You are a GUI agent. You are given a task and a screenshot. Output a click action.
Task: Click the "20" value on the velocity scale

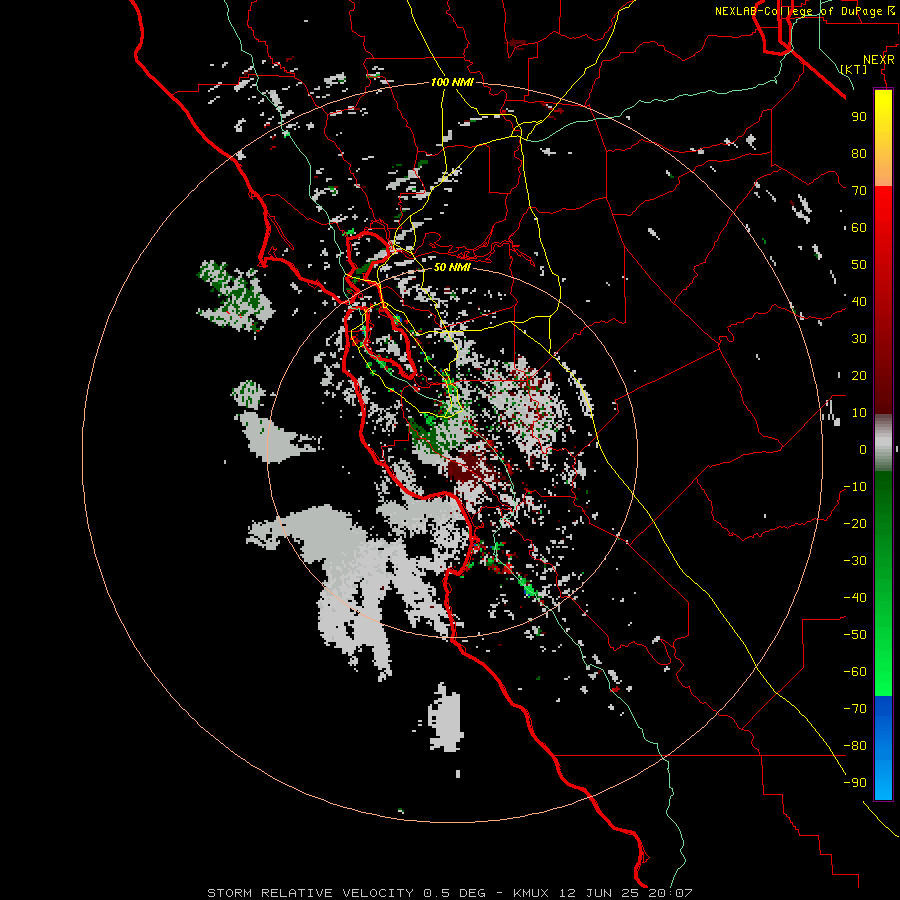(x=859, y=376)
